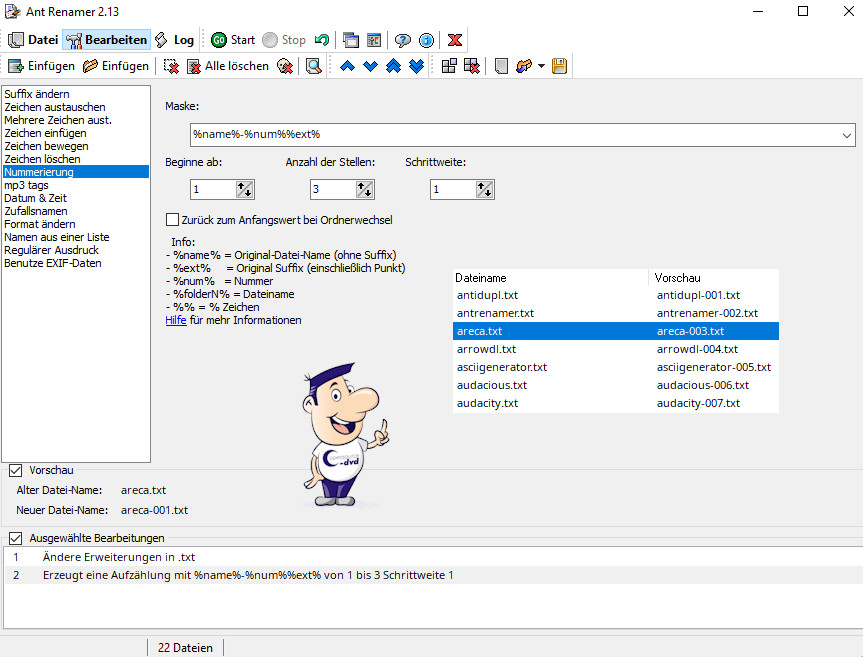This screenshot has width=863, height=657.
Task: Select 'Zeichen löschen' in the actions list
Action: click(42, 159)
